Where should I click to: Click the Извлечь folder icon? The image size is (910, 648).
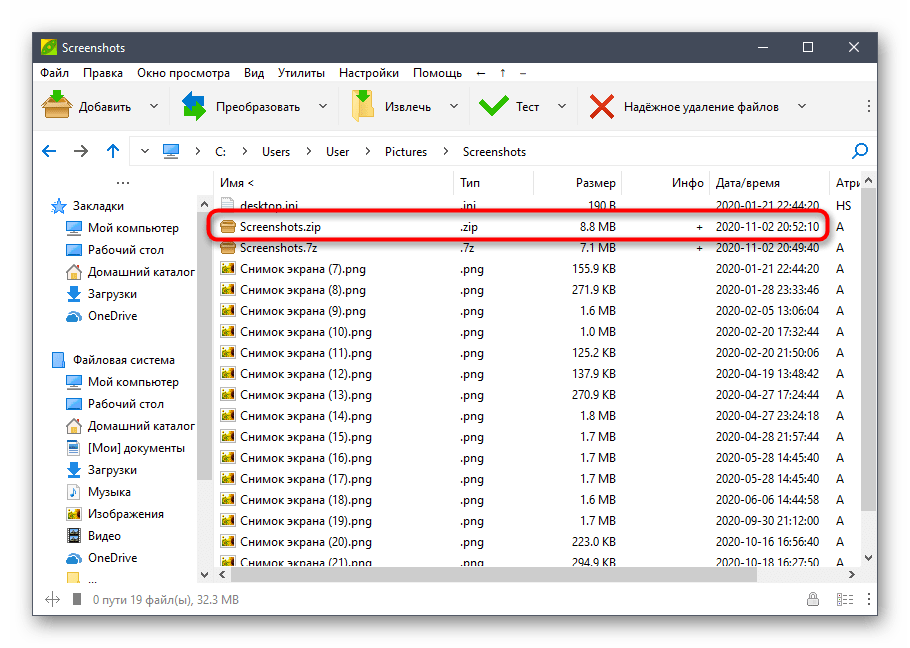coord(363,106)
